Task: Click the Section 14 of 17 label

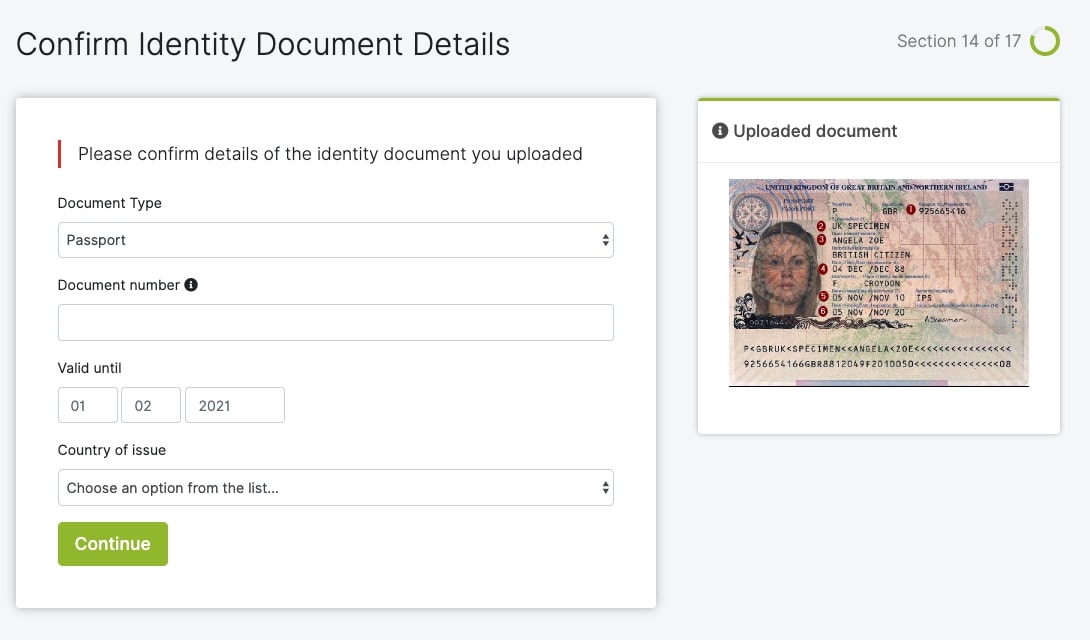Action: tap(959, 41)
